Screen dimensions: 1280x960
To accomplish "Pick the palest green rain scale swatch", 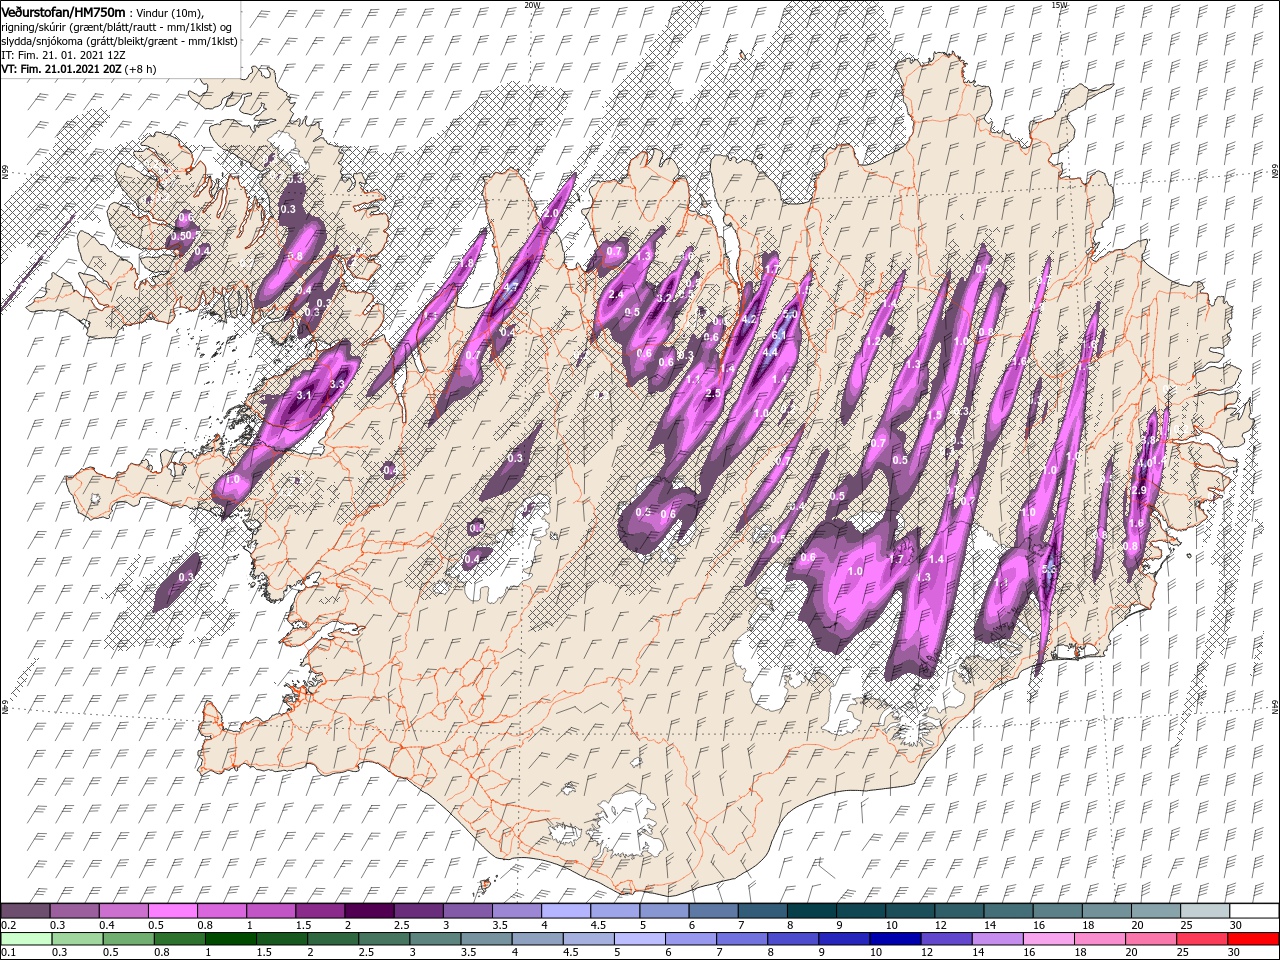I will click(x=25, y=939).
